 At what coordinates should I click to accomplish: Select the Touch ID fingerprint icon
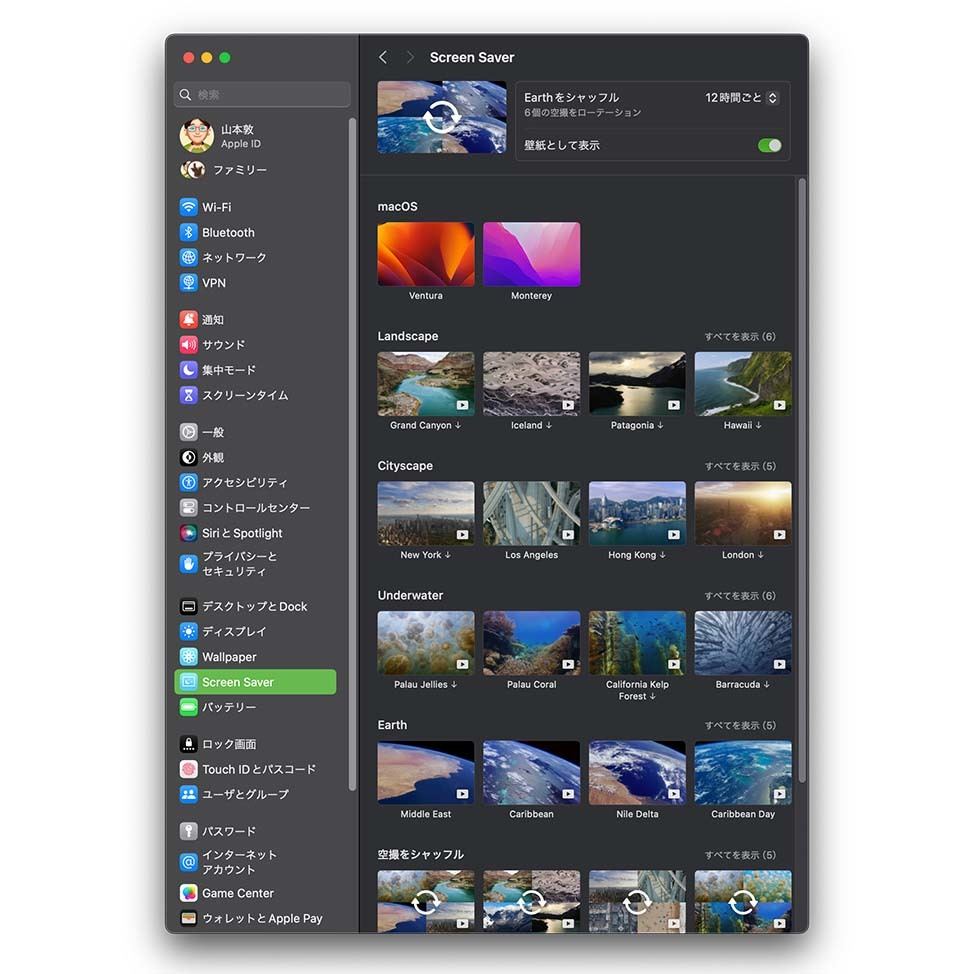tap(188, 769)
